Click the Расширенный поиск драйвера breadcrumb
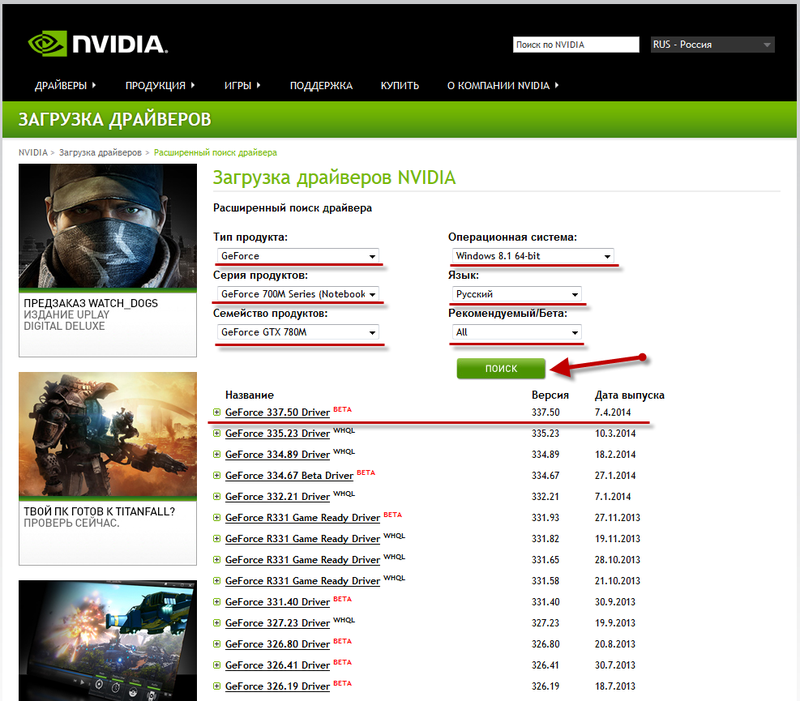Screen dimensions: 800x701 click(215, 153)
